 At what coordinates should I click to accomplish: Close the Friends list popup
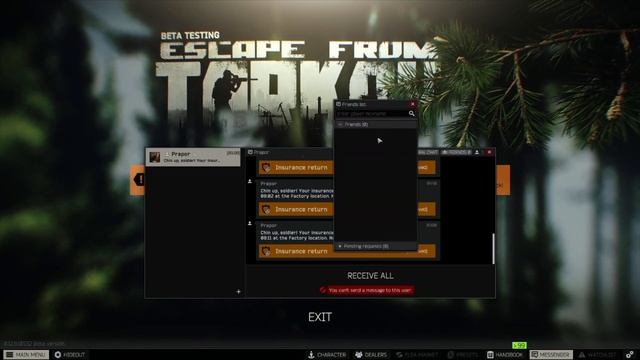[413, 104]
